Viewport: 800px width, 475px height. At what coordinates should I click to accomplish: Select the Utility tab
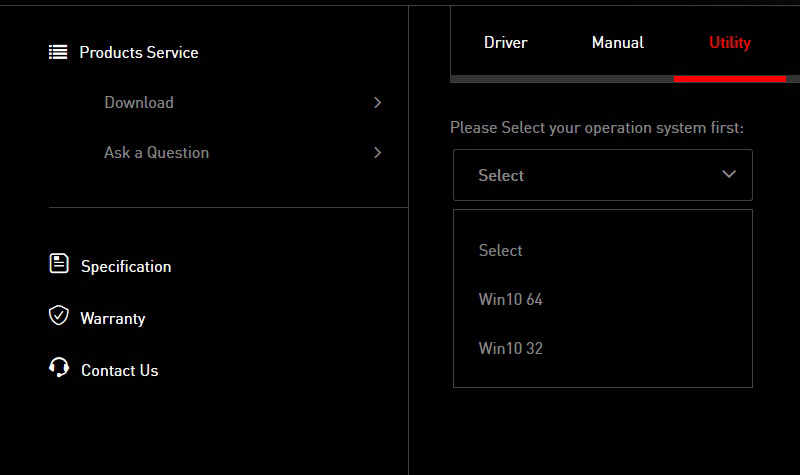click(729, 42)
